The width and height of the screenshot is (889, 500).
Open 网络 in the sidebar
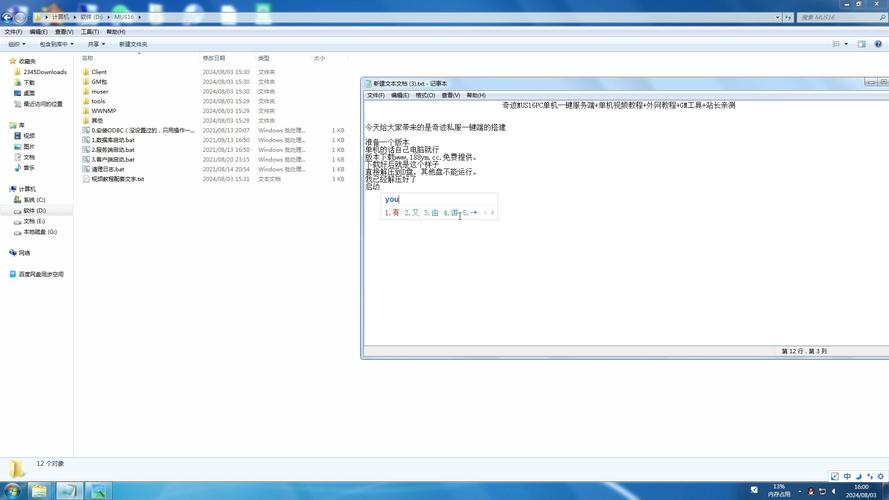tap(24, 253)
